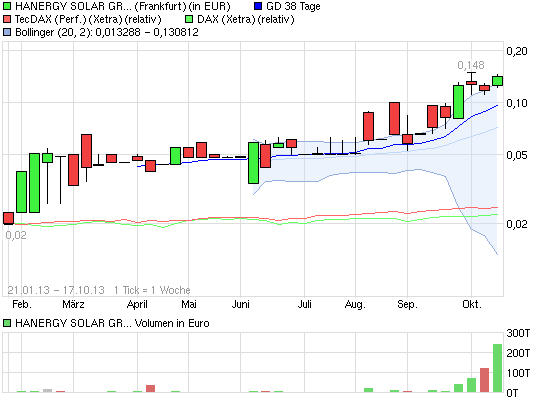This screenshot has width=545, height=401.
Task: Select the tallest green volume bar
Action: click(x=497, y=368)
